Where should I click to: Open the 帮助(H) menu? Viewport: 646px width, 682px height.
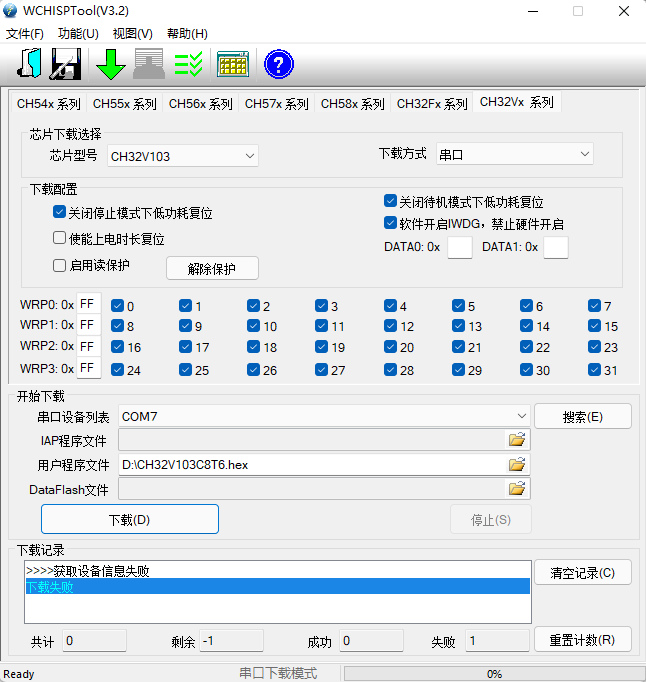click(x=187, y=33)
